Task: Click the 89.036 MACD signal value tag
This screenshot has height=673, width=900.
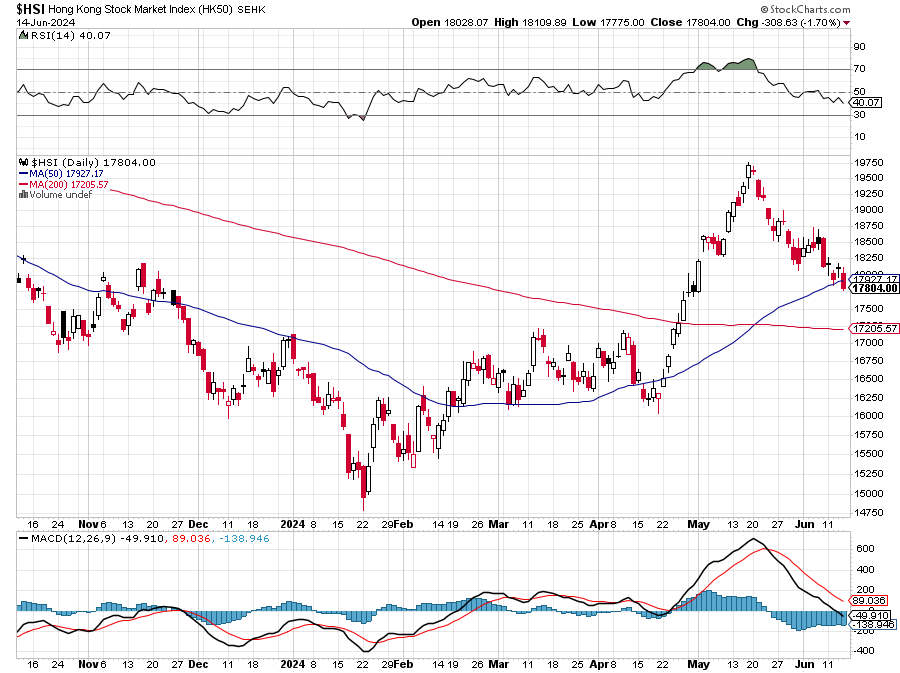Action: click(x=868, y=600)
